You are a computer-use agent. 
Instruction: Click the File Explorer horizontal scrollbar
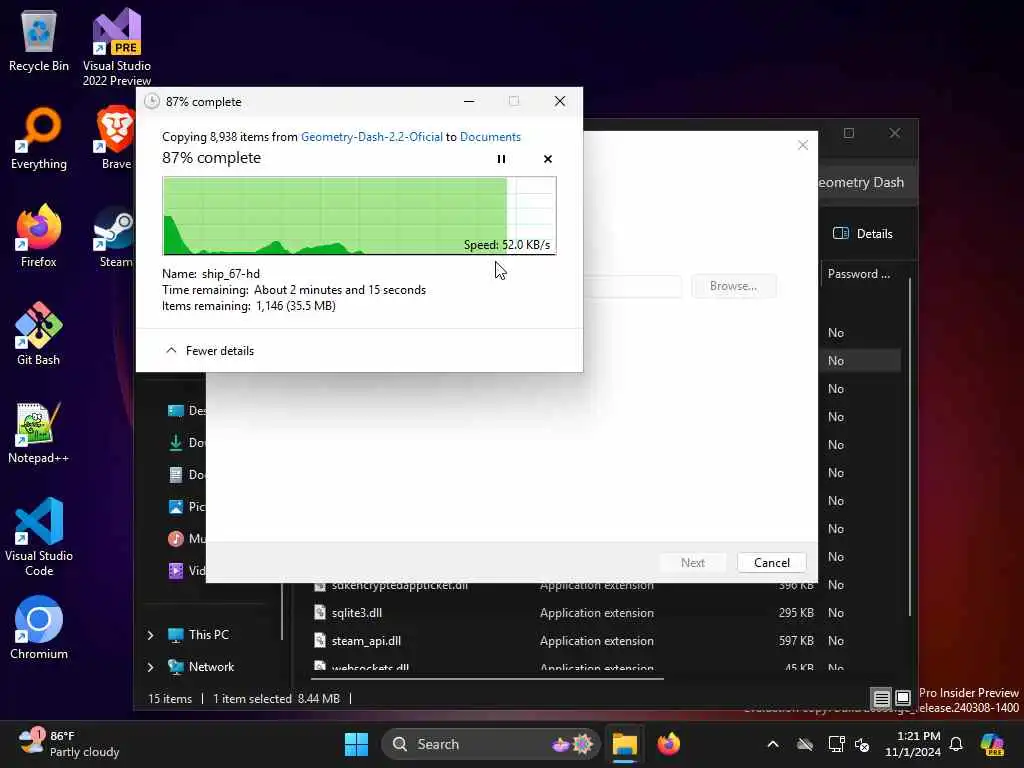pos(488,679)
